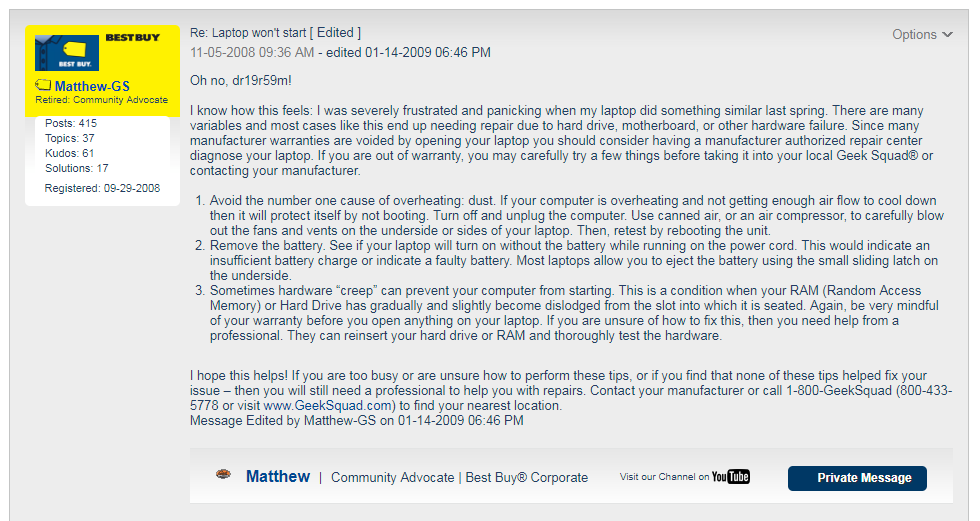Image resolution: width=980 pixels, height=521 pixels.
Task: Click the Posts: 415 stat
Action: coord(71,123)
